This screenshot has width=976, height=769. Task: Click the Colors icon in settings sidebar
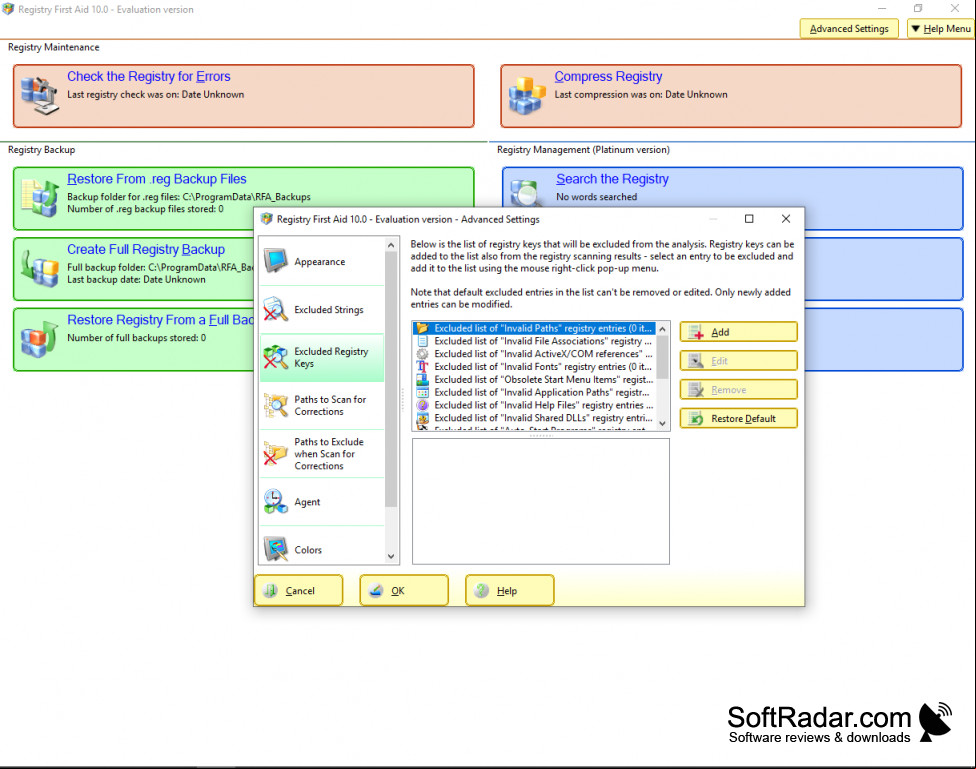pos(276,549)
